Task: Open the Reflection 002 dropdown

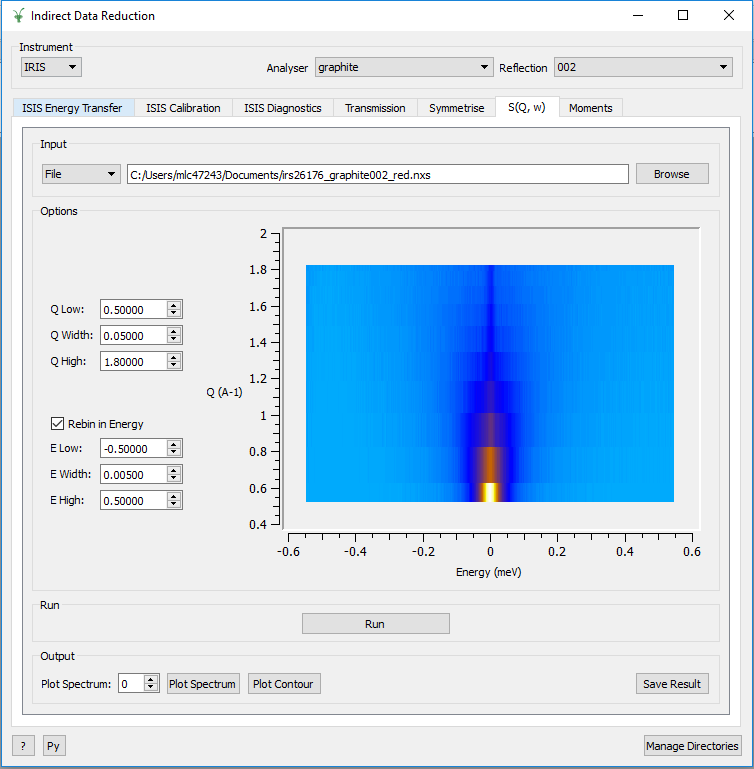Action: (643, 67)
